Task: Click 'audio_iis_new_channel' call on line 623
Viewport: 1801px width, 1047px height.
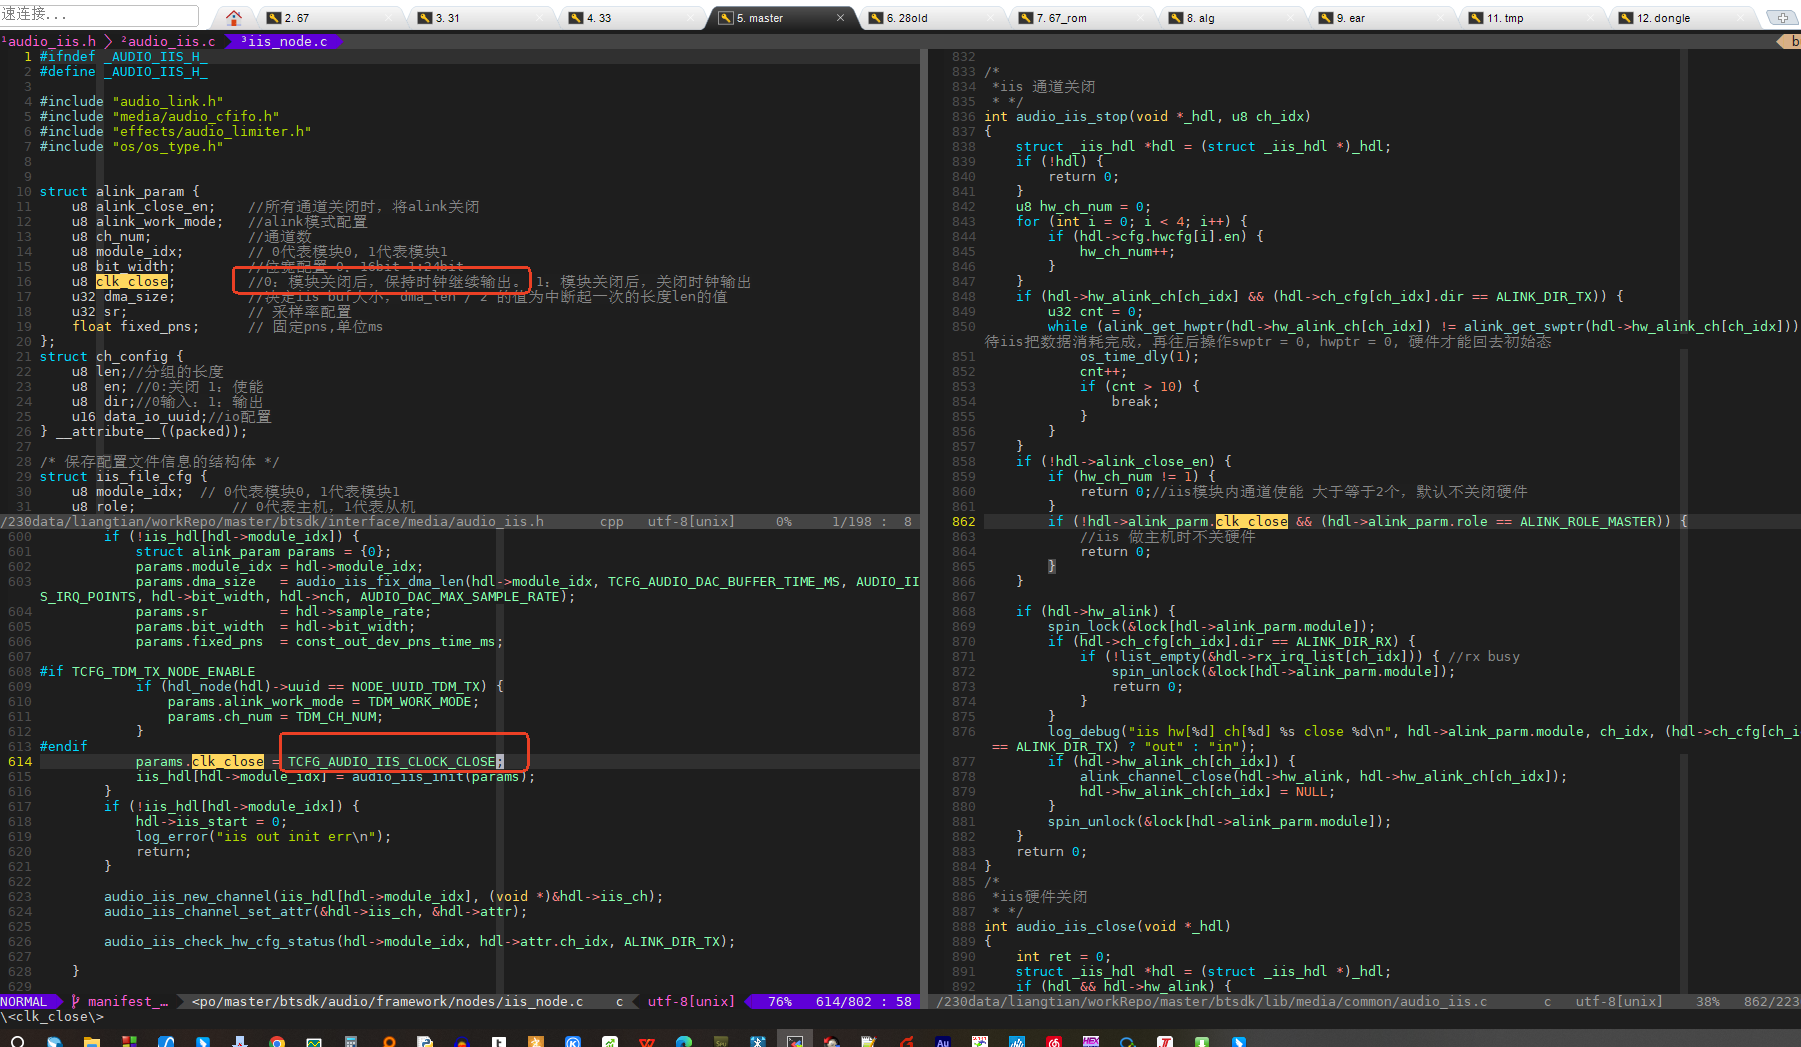Action: click(188, 896)
